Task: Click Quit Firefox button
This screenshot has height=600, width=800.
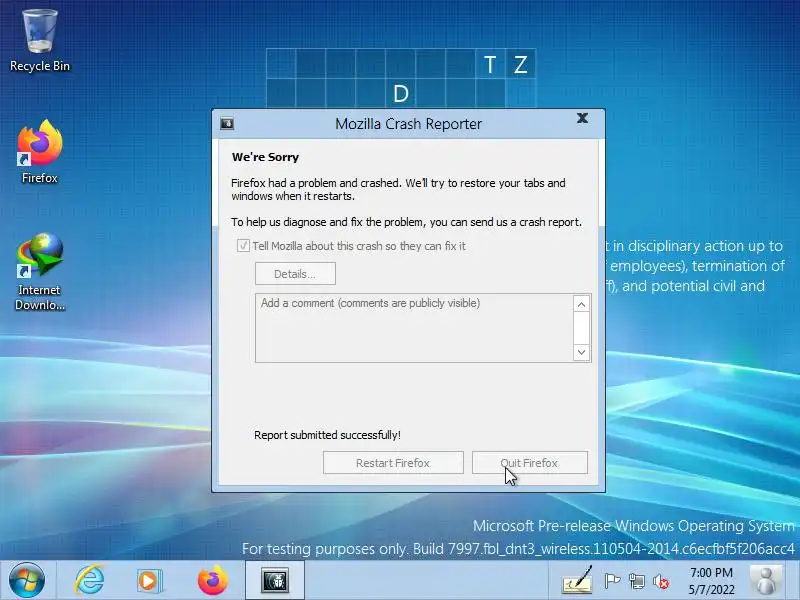Action: coord(530,463)
